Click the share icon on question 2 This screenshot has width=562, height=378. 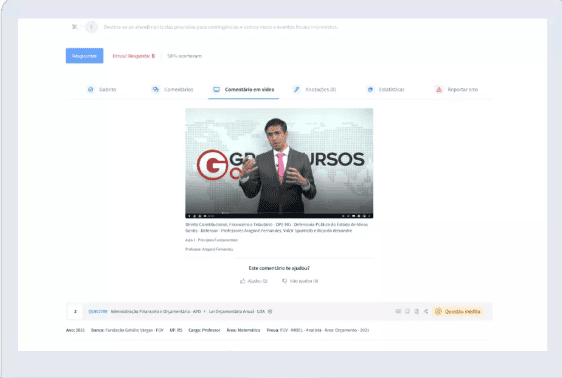[426, 312]
